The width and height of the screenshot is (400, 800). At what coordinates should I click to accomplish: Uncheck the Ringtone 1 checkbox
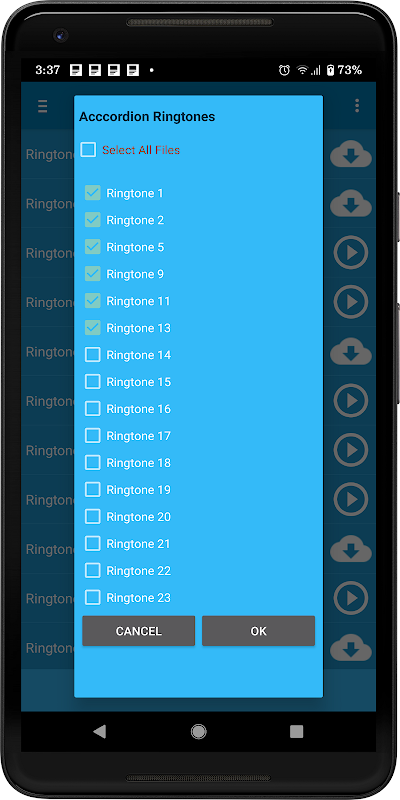[92, 193]
